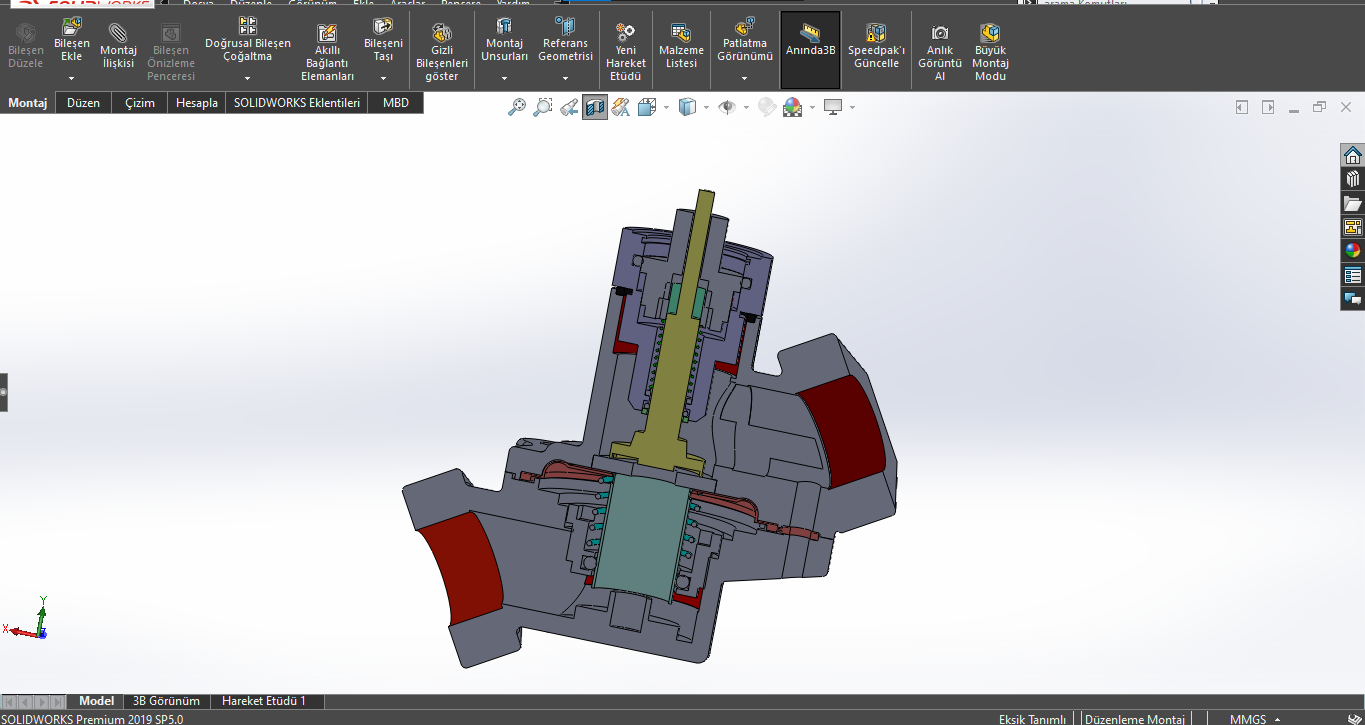Click the Edit Appearance sphere icon

pos(767,107)
